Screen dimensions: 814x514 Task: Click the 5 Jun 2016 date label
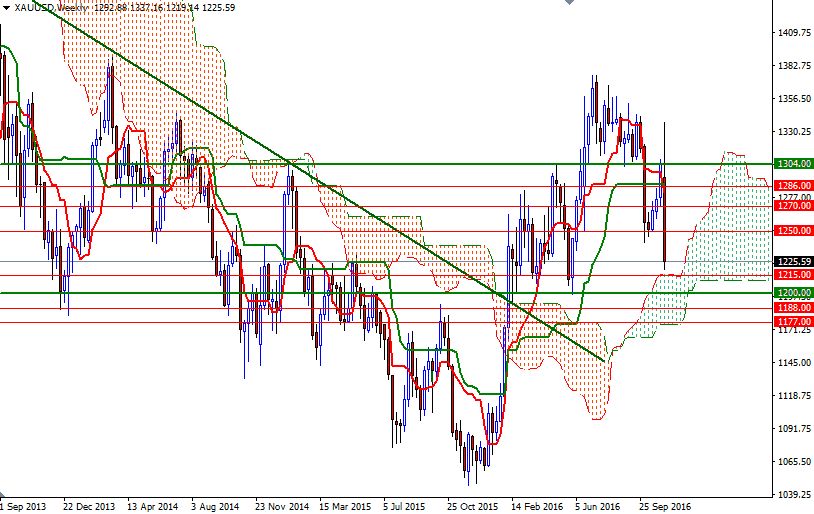(x=598, y=506)
